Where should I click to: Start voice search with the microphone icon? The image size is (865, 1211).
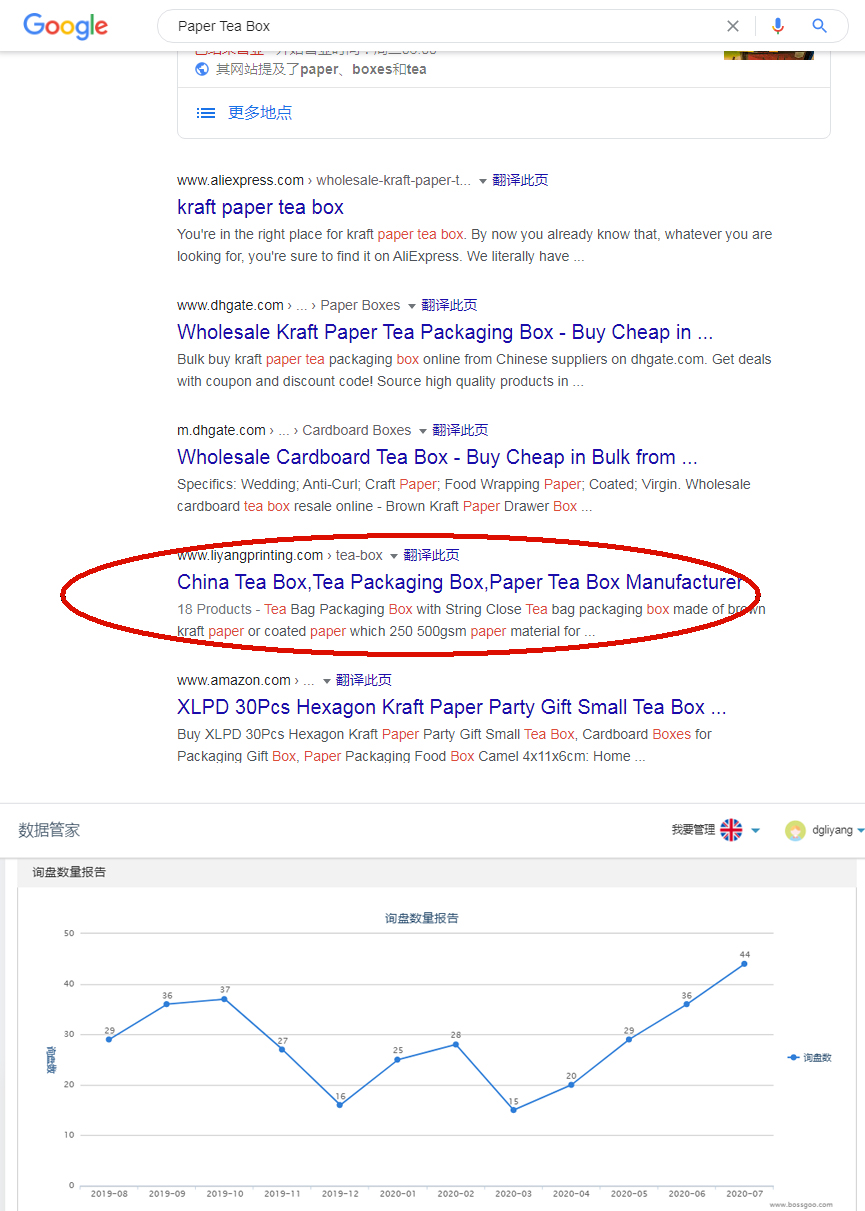(778, 26)
